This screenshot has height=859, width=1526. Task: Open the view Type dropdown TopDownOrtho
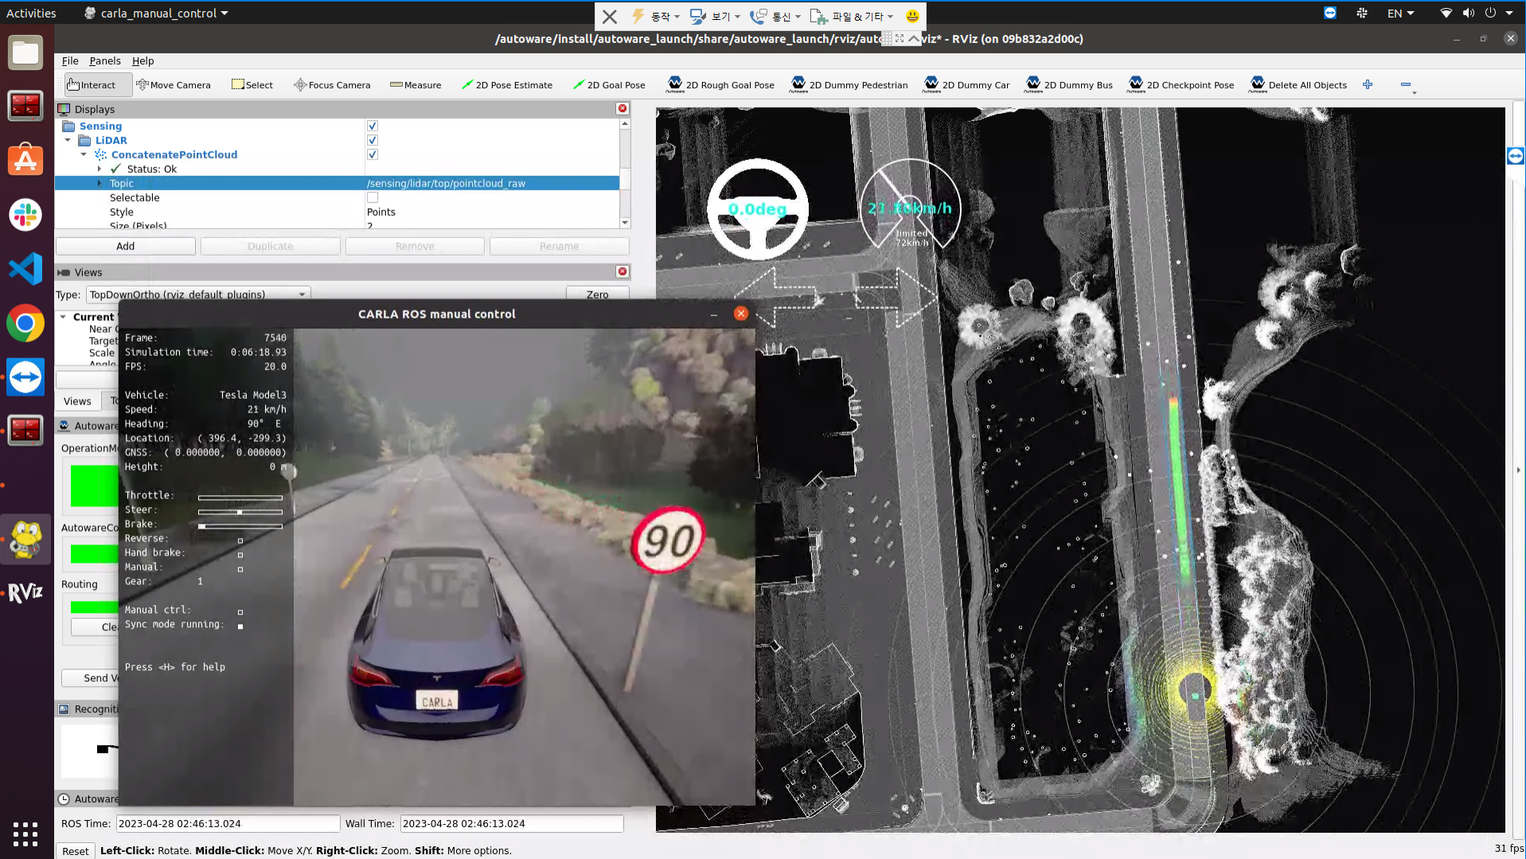[198, 295]
